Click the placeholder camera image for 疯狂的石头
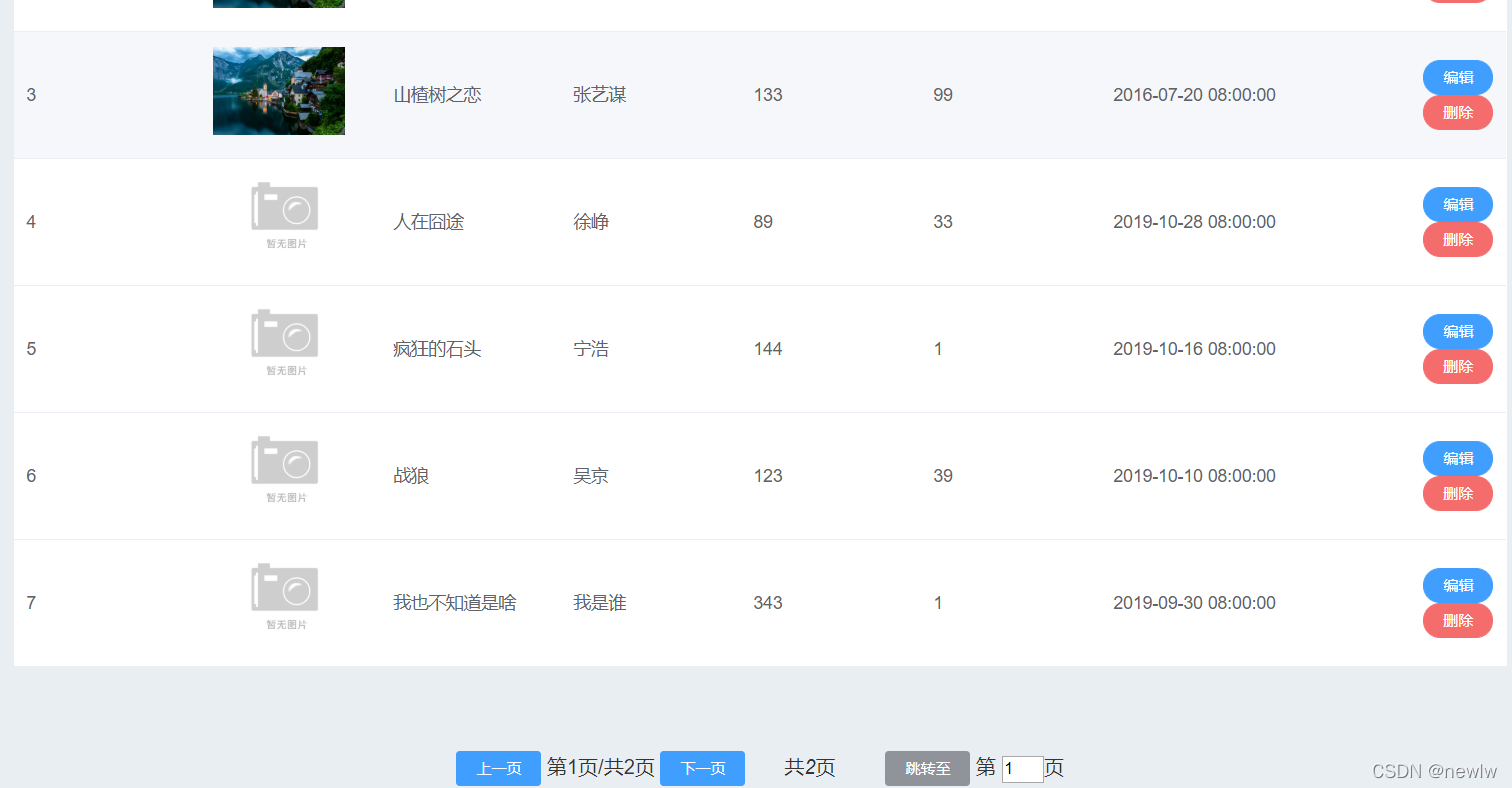Screen dimensions: 1512x788 (x=285, y=342)
